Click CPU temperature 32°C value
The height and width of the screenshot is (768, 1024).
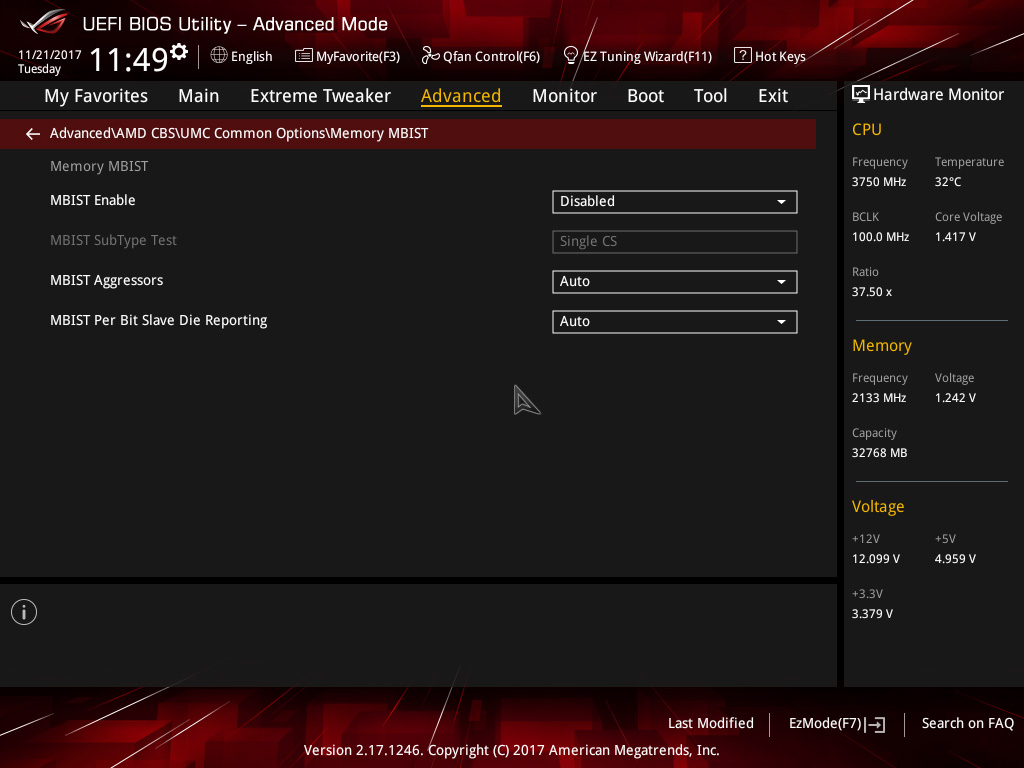click(948, 182)
